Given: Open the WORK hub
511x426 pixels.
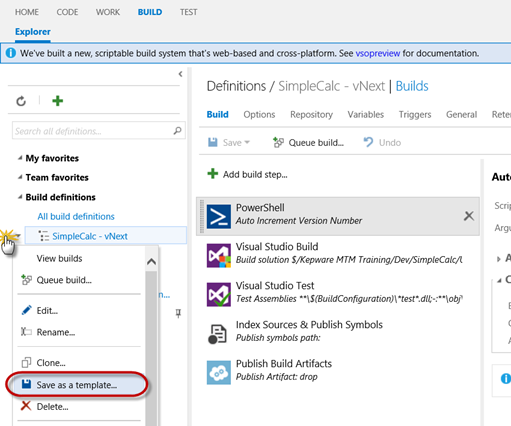Looking at the screenshot, I should [x=108, y=12].
